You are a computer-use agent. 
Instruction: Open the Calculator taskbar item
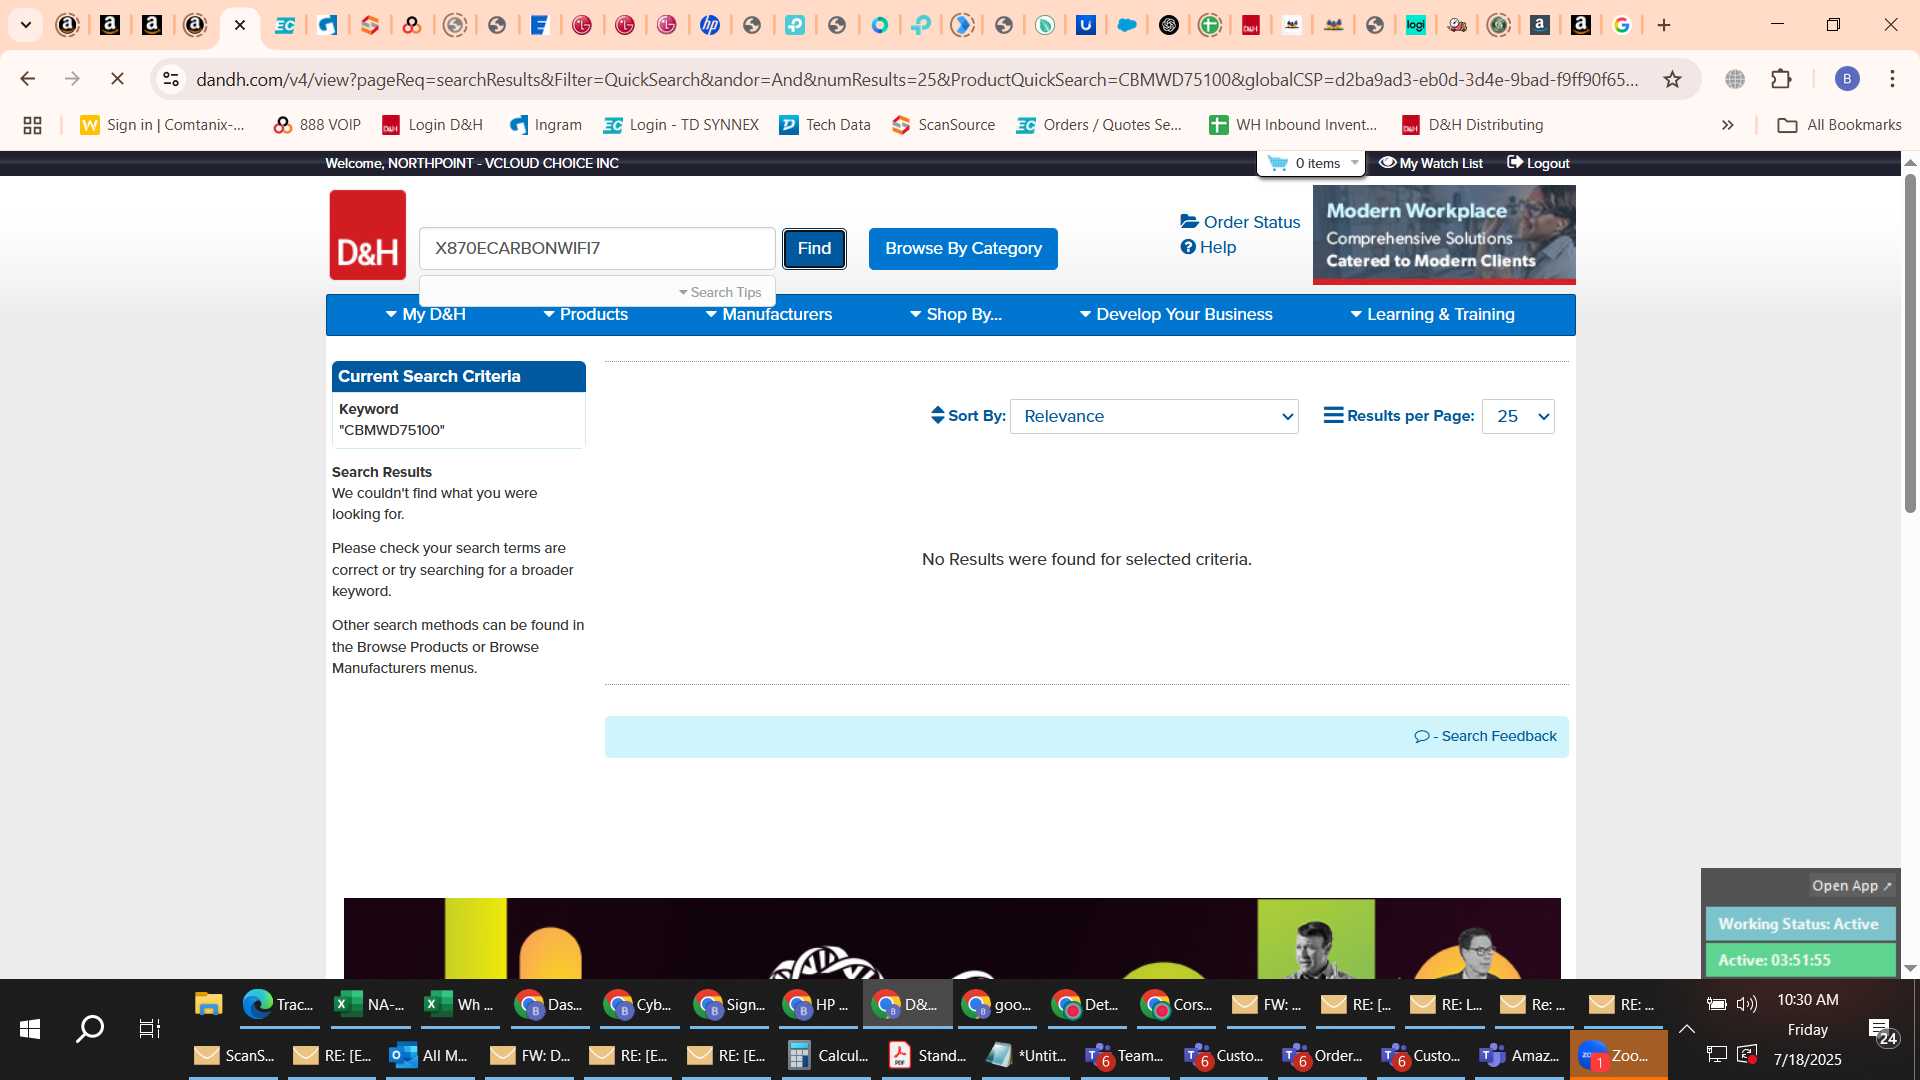[x=829, y=1055]
